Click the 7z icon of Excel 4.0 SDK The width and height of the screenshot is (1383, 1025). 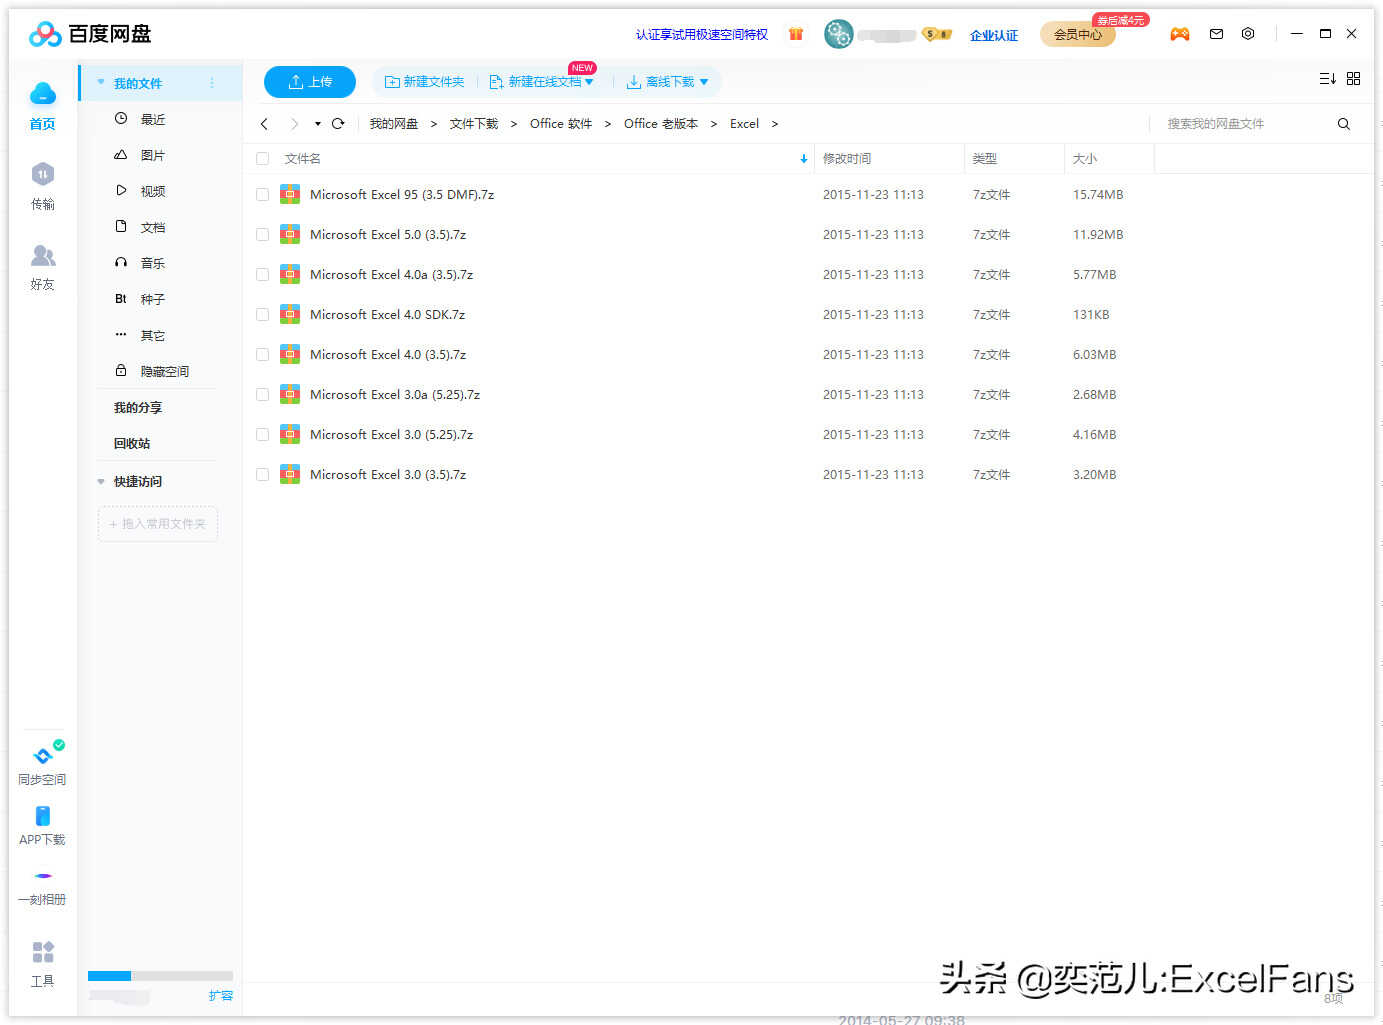click(x=290, y=314)
